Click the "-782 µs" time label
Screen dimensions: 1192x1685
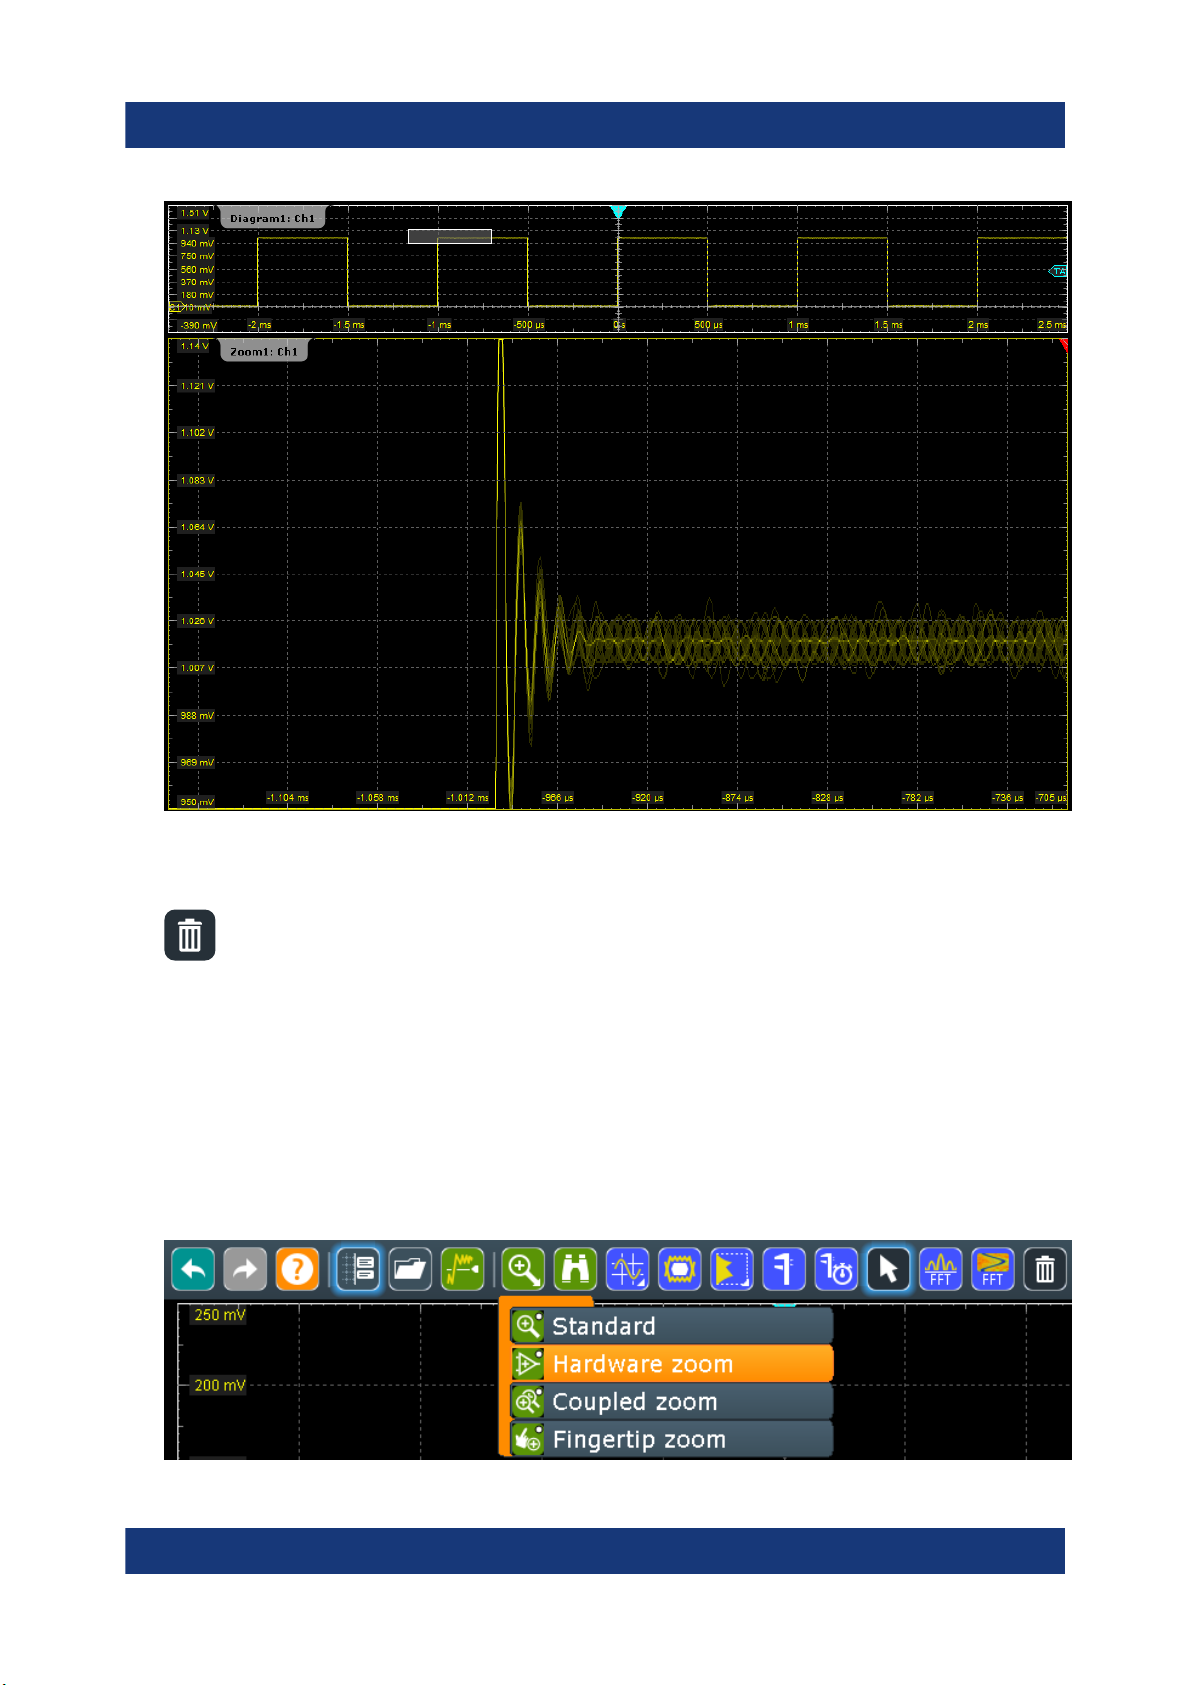click(918, 798)
